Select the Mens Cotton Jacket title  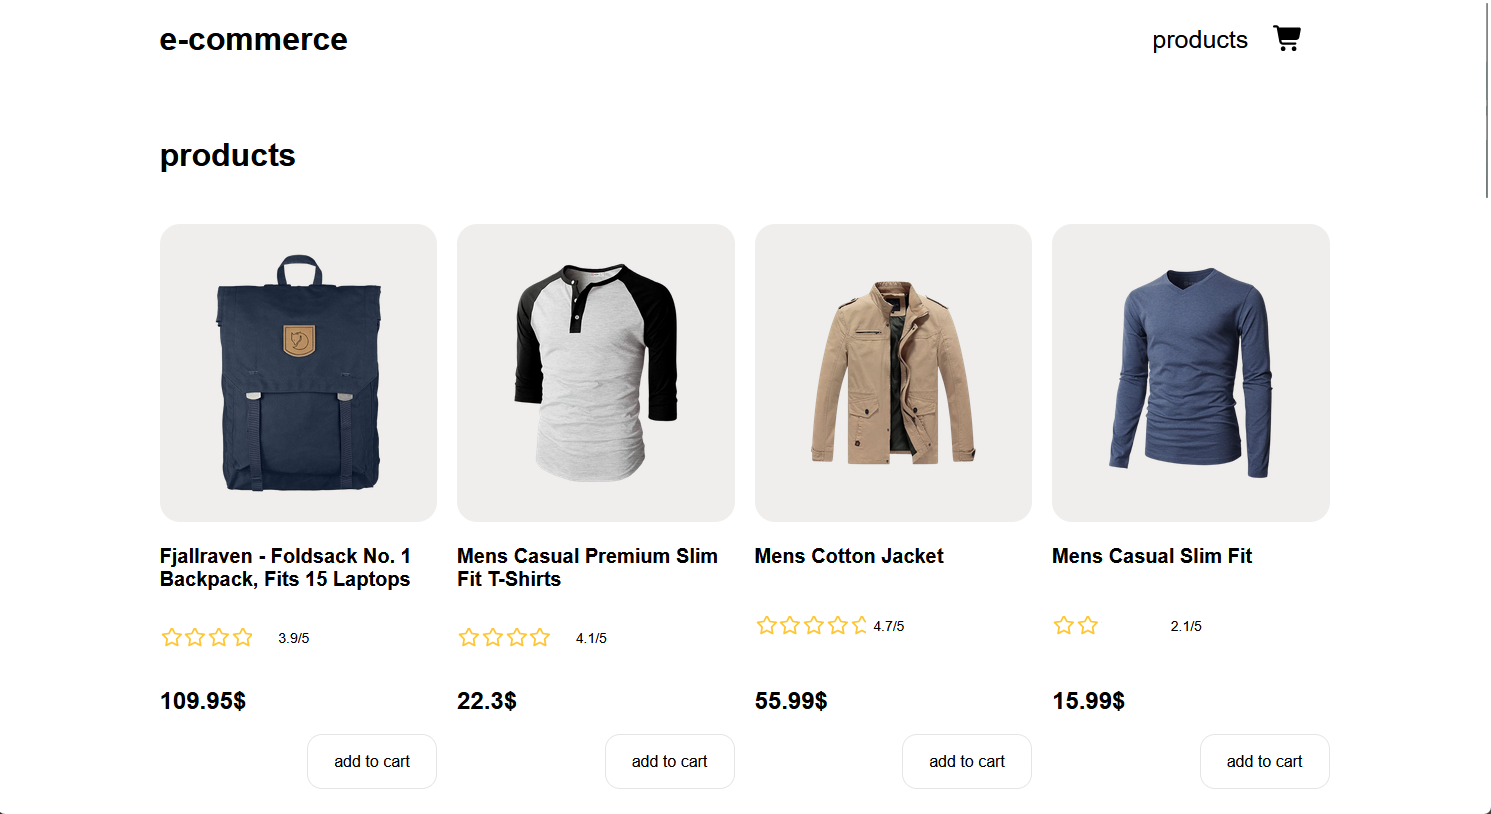pyautogui.click(x=849, y=556)
